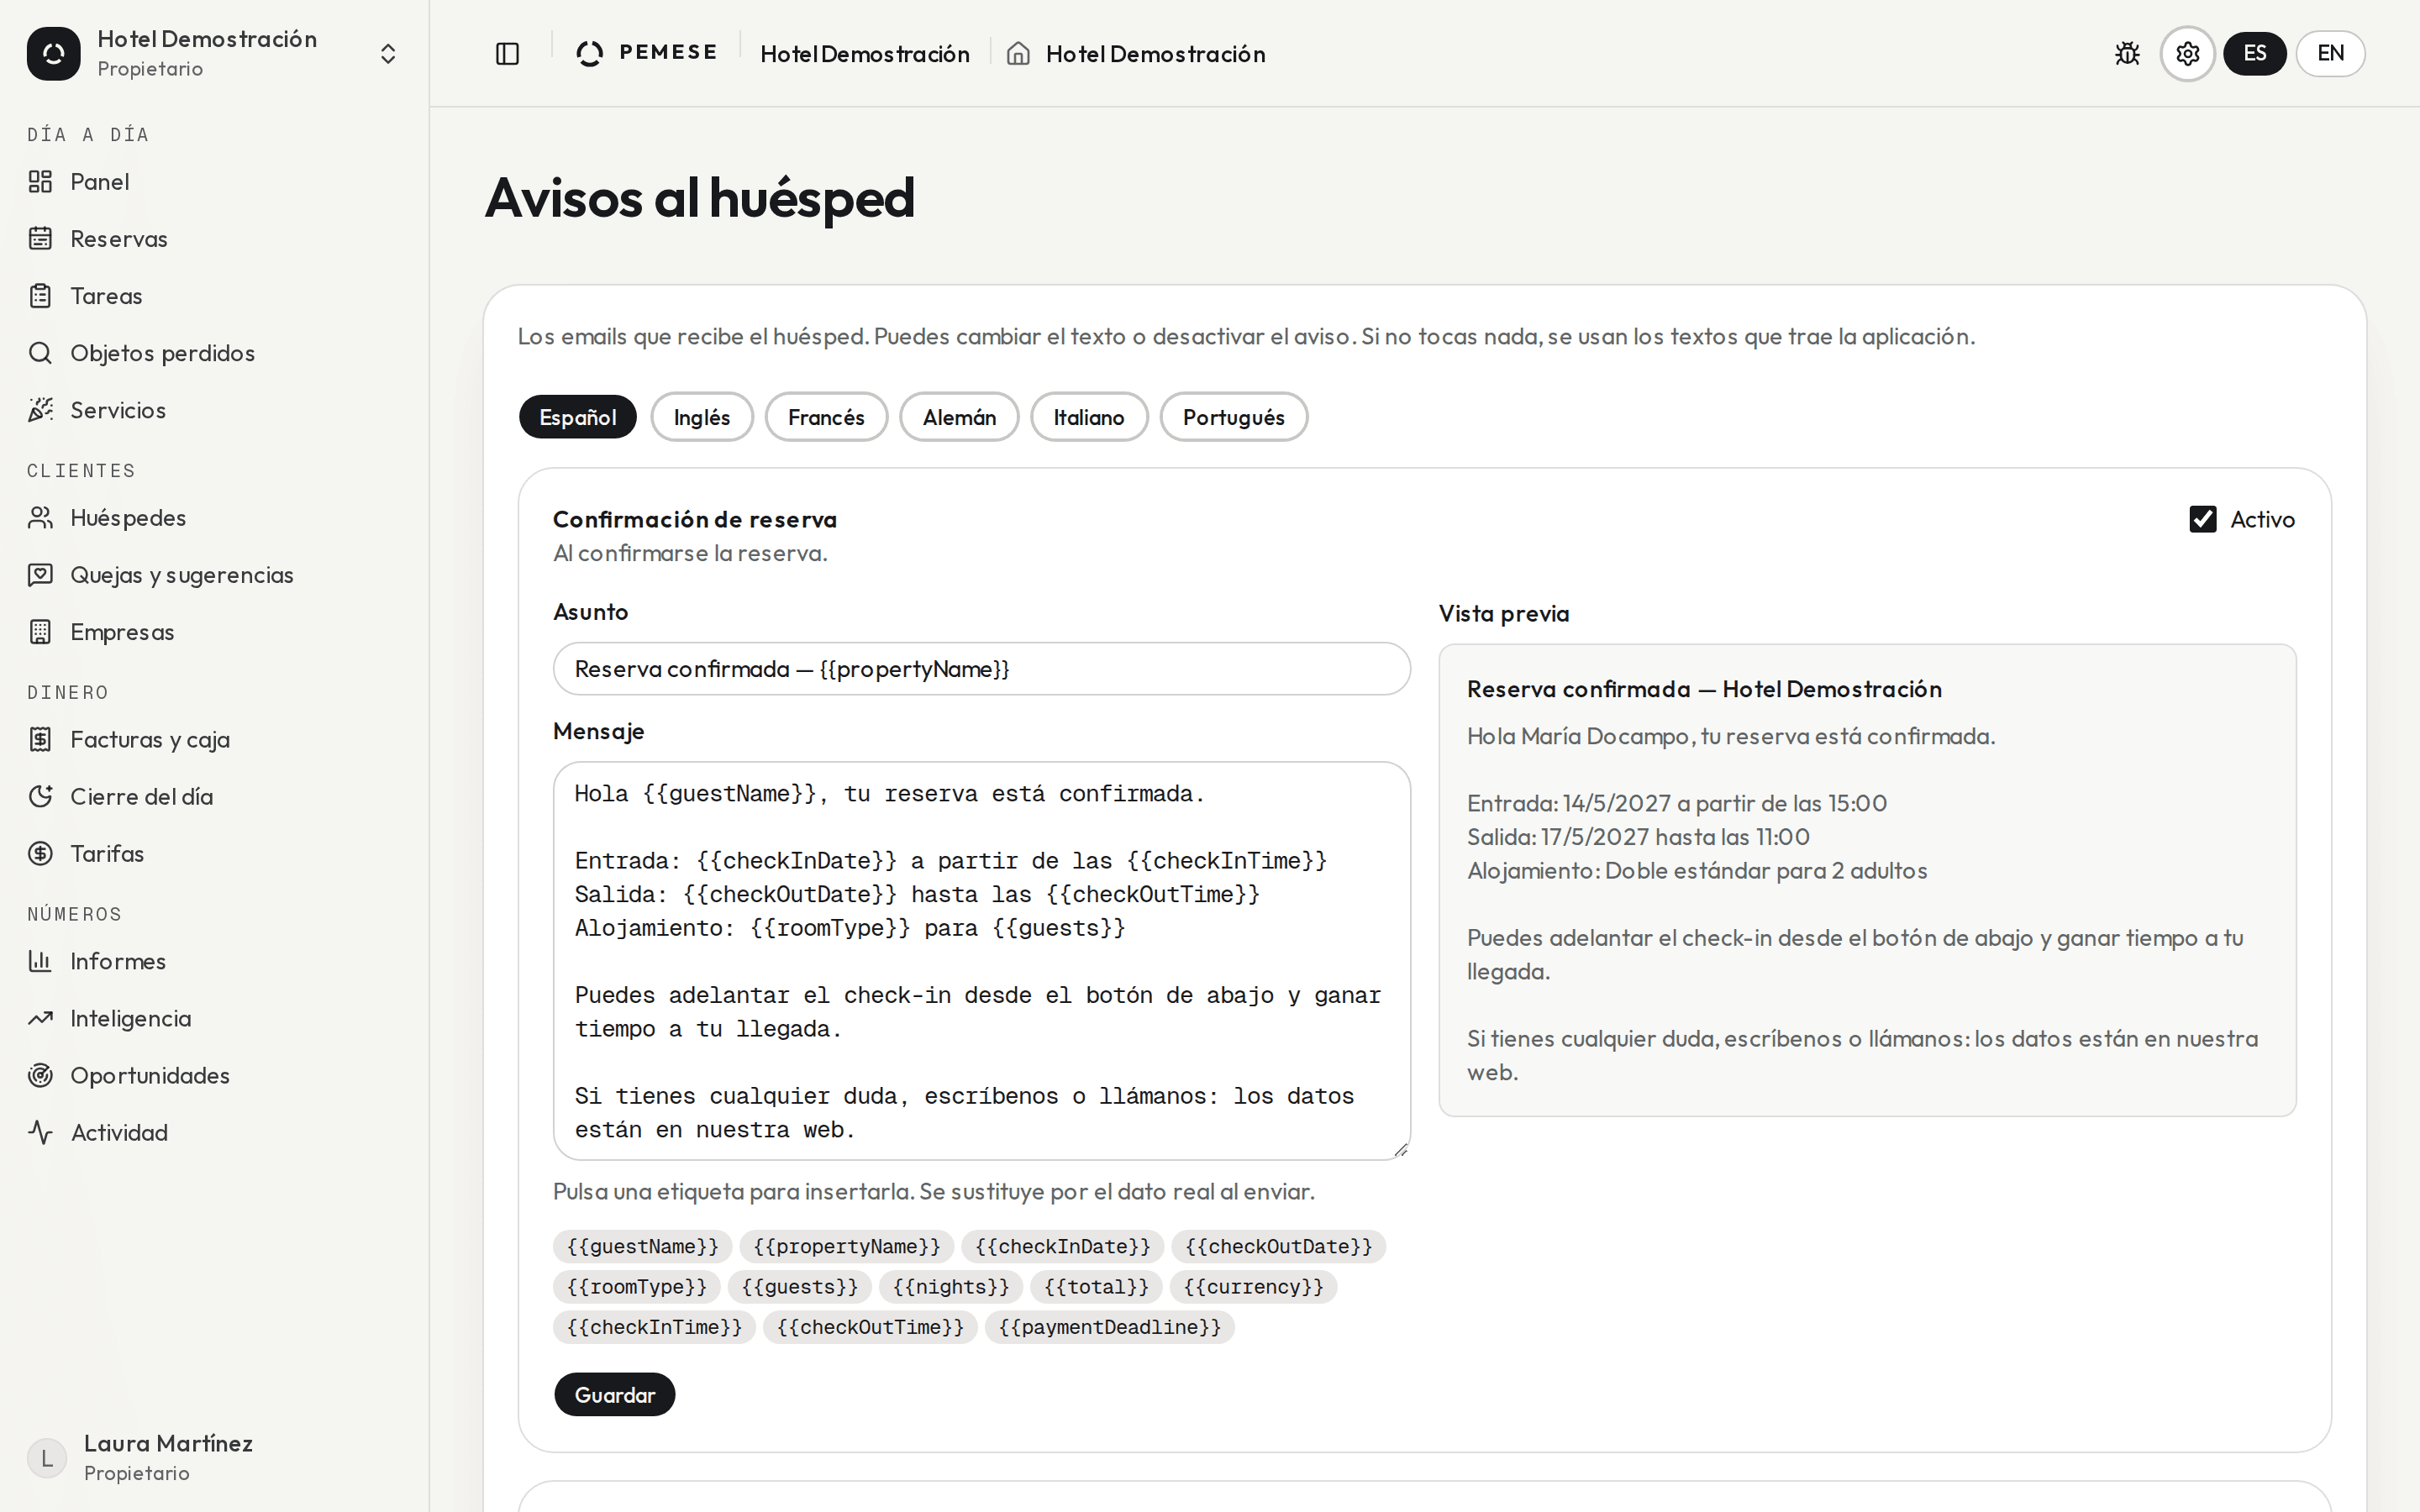Click the Tareas clipboard icon
Viewport: 2420px width, 1512px height.
coord(40,295)
